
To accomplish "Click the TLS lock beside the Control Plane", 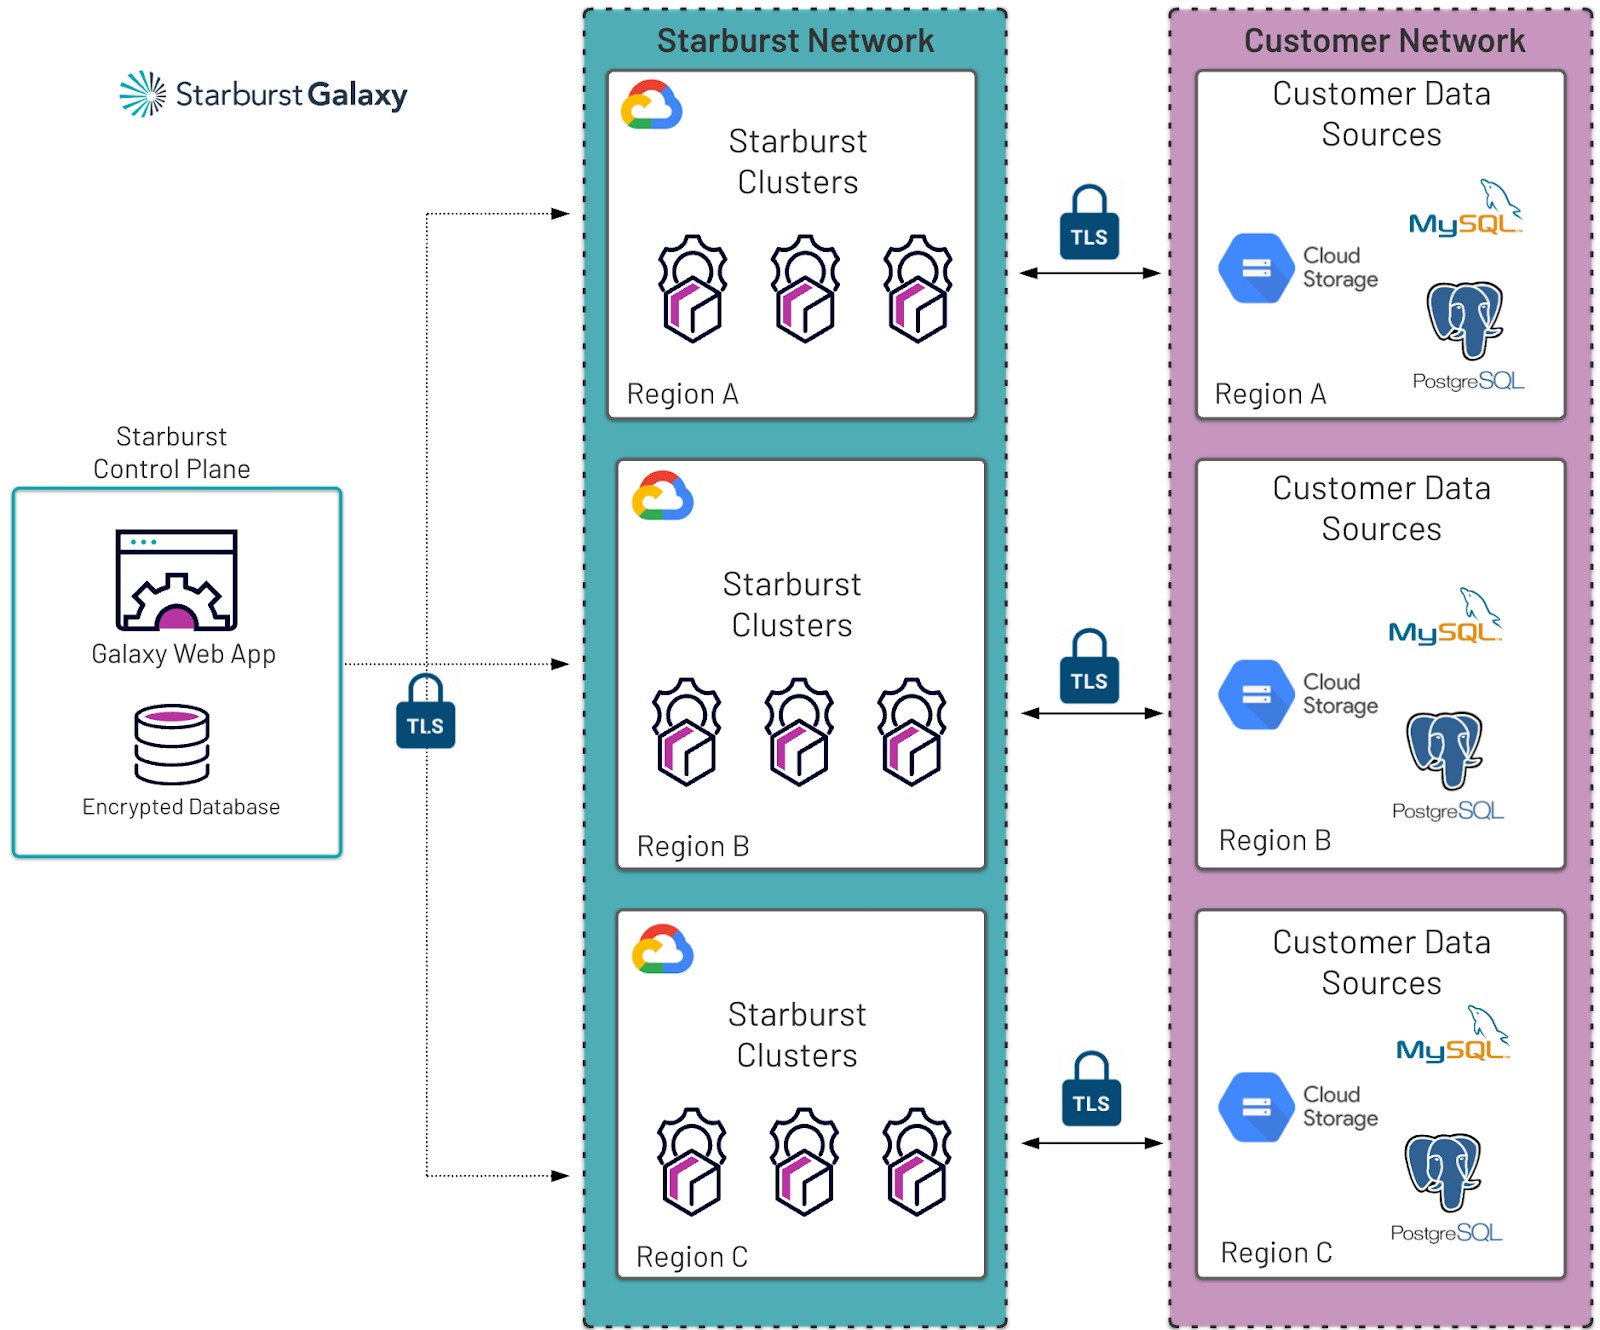I will pos(426,711).
